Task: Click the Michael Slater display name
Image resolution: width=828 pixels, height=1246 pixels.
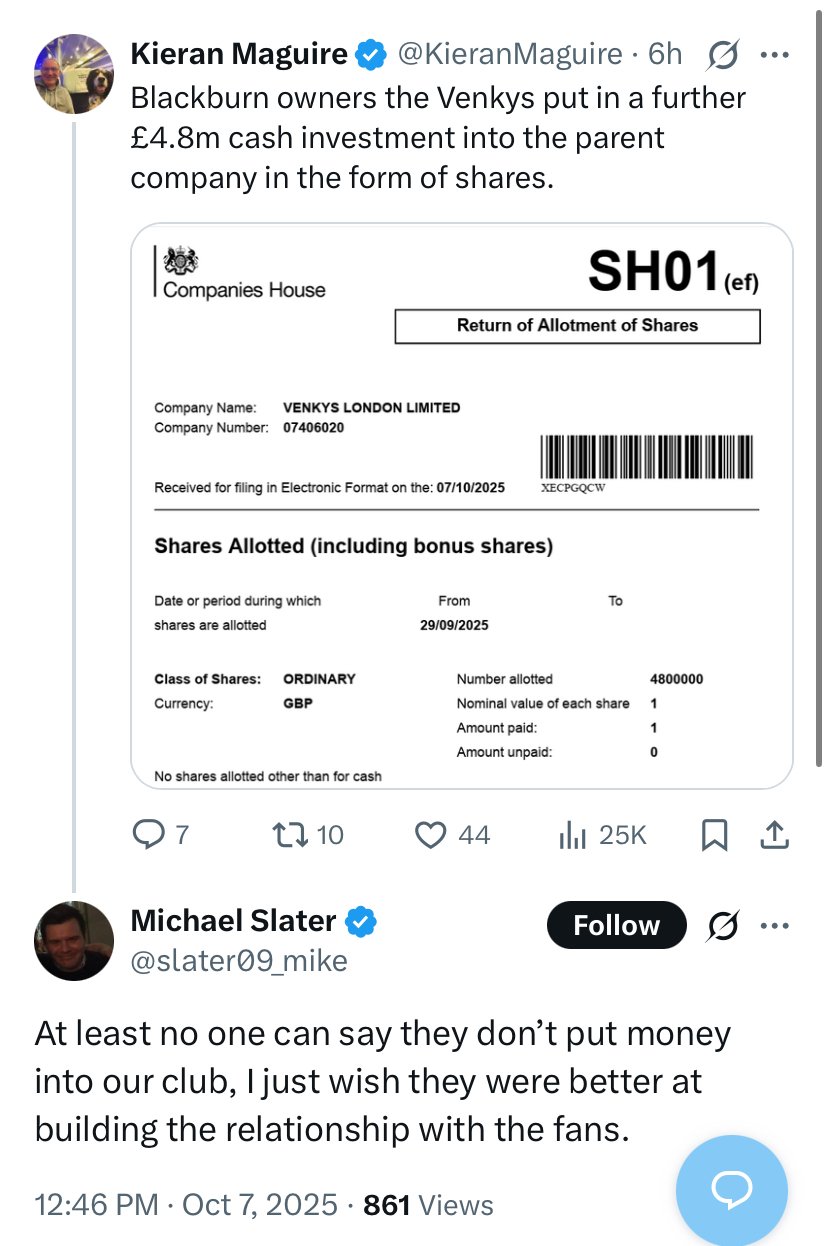Action: [233, 921]
